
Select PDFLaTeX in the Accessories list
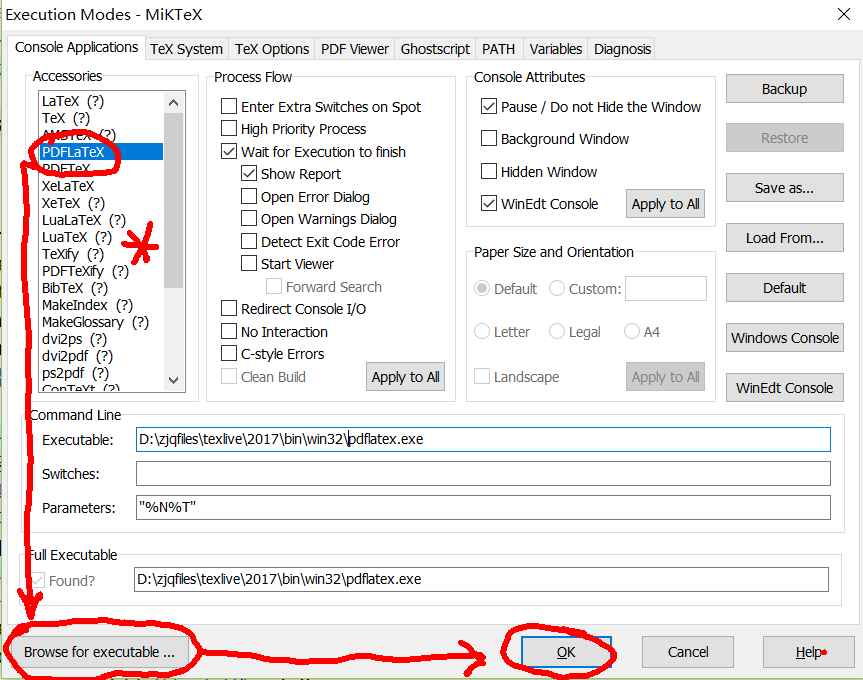(x=101, y=152)
